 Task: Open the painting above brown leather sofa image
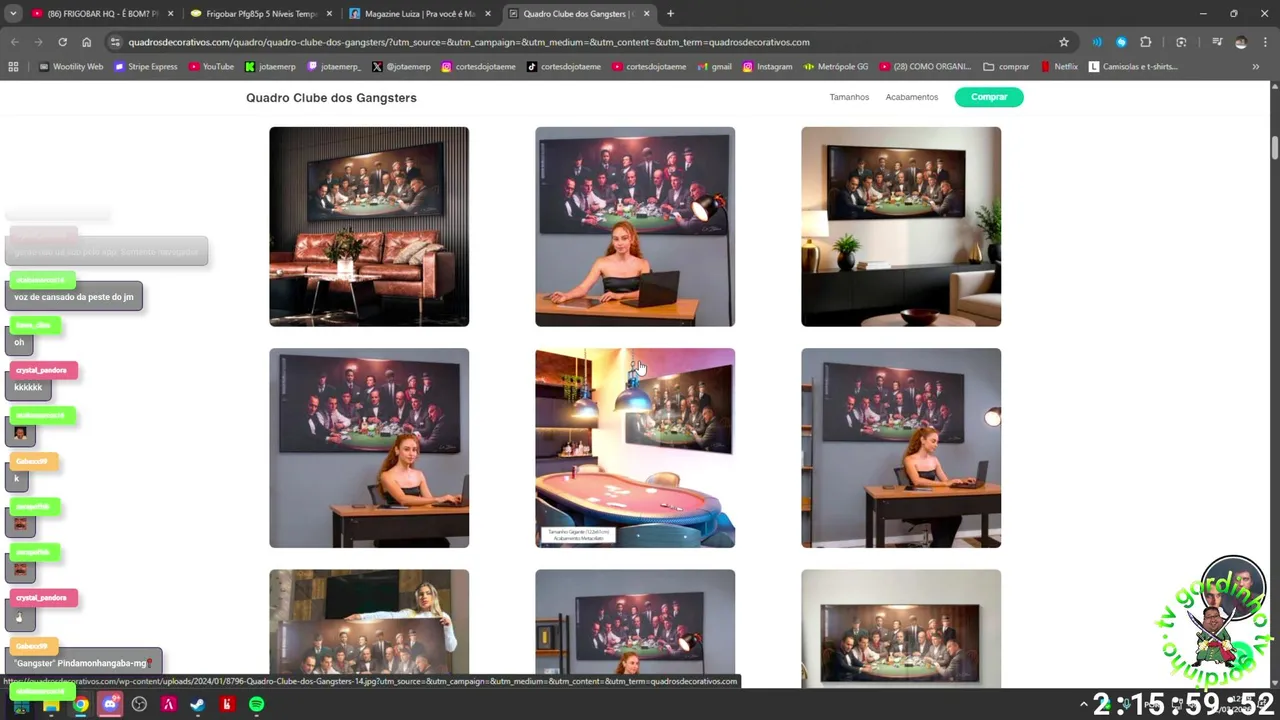pyautogui.click(x=369, y=226)
